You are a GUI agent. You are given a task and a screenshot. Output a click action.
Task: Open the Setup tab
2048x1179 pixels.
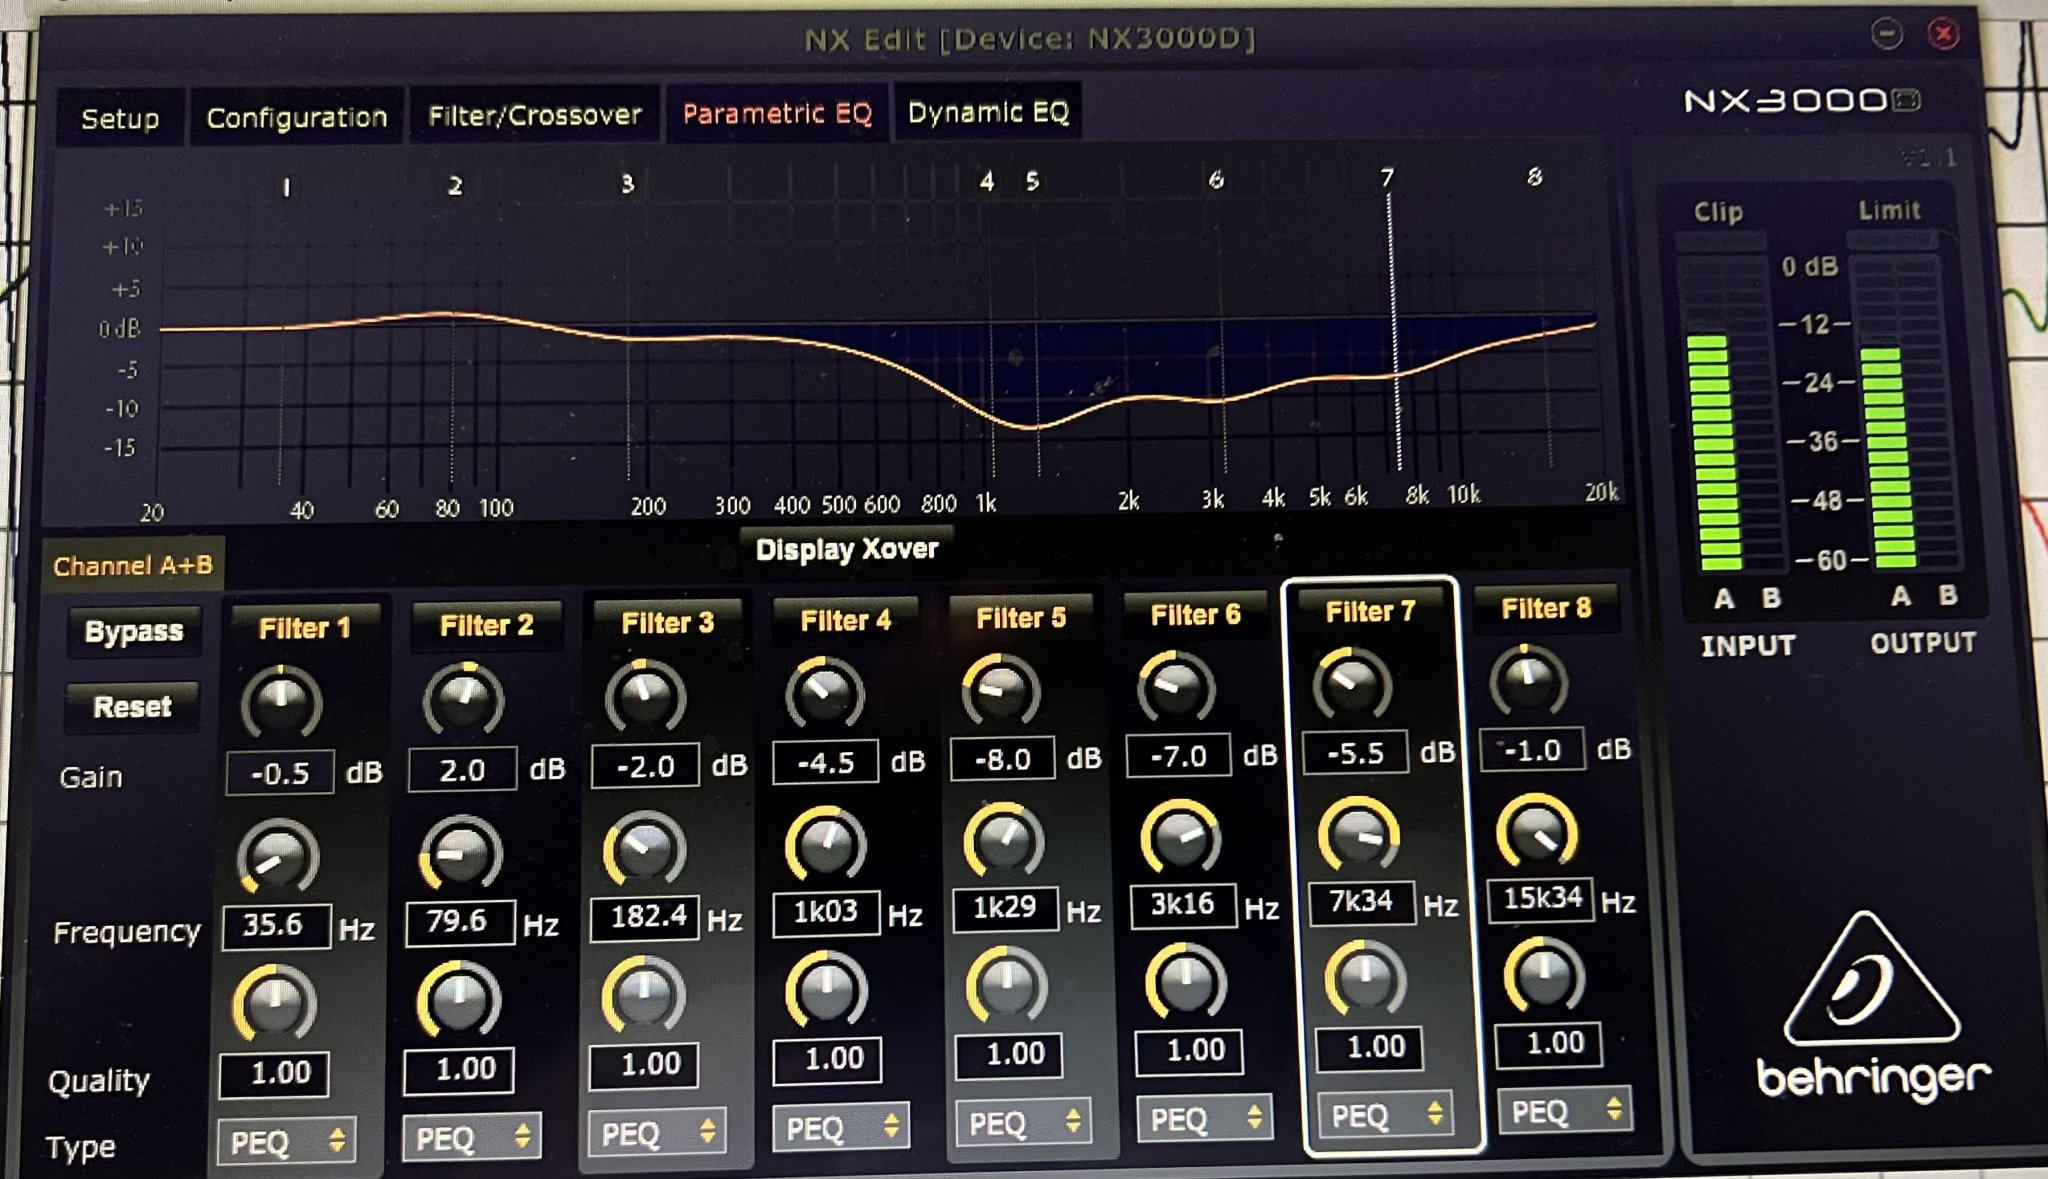coord(120,118)
